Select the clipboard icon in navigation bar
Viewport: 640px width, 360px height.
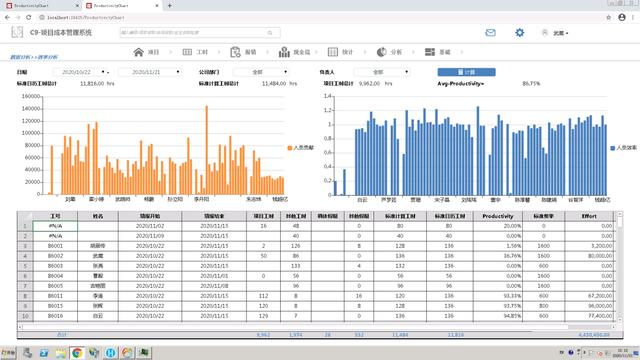pyautogui.click(x=235, y=52)
